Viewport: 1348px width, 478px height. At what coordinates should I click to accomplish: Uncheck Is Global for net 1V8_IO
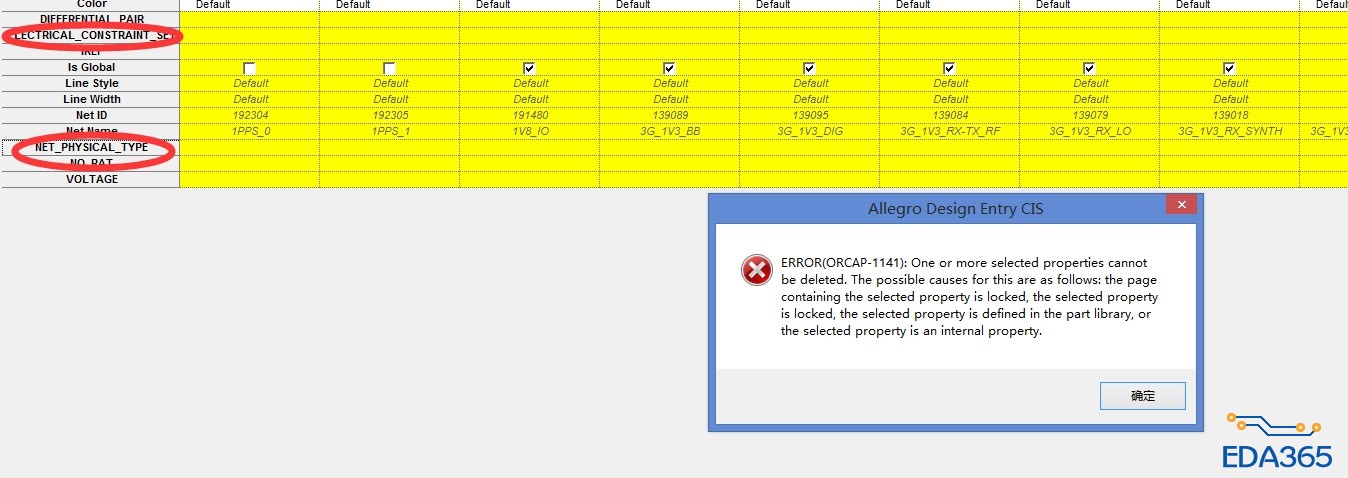click(529, 67)
